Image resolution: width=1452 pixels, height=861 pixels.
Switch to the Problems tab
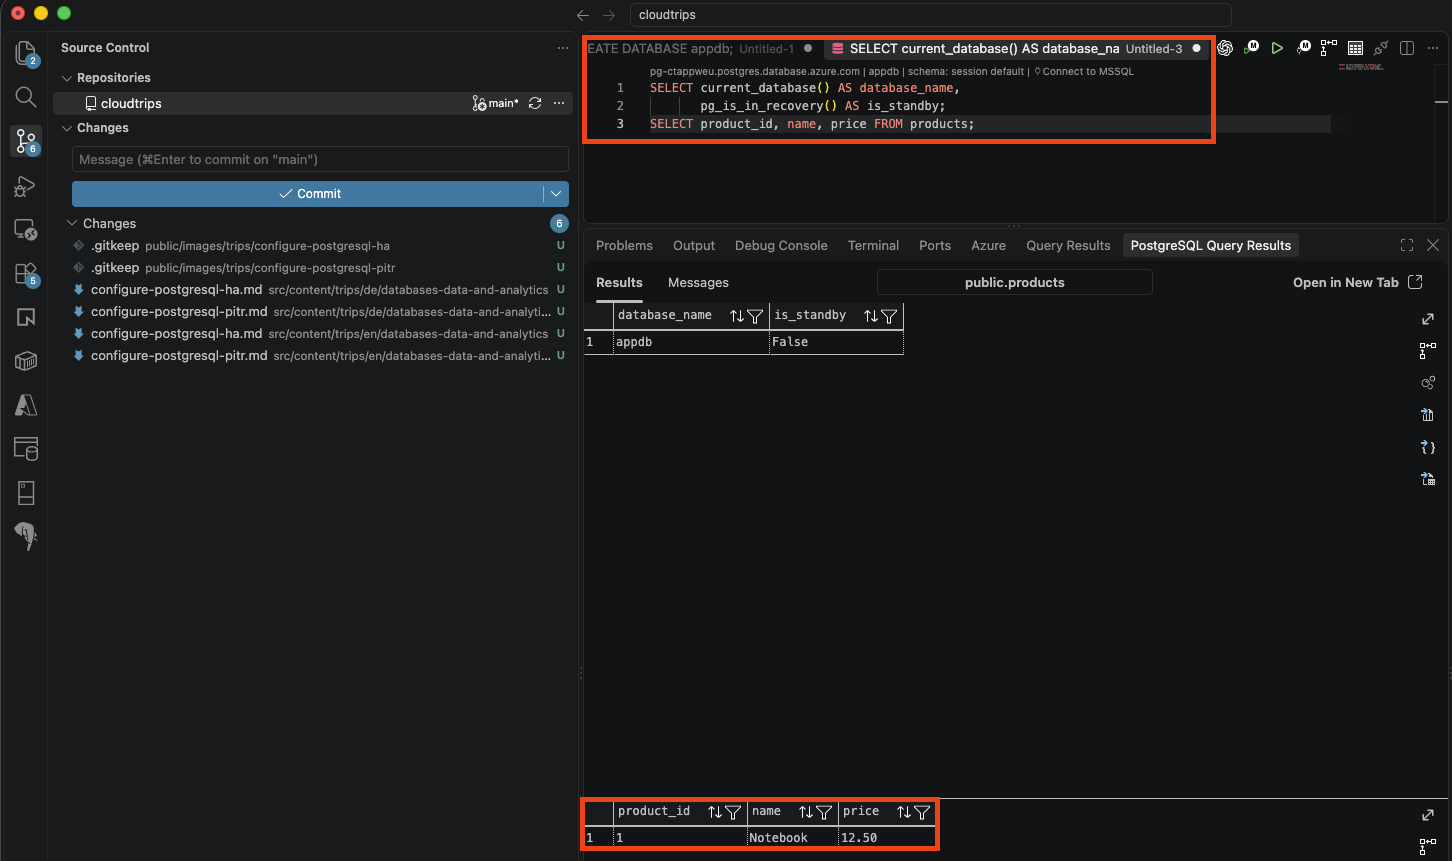click(x=624, y=245)
